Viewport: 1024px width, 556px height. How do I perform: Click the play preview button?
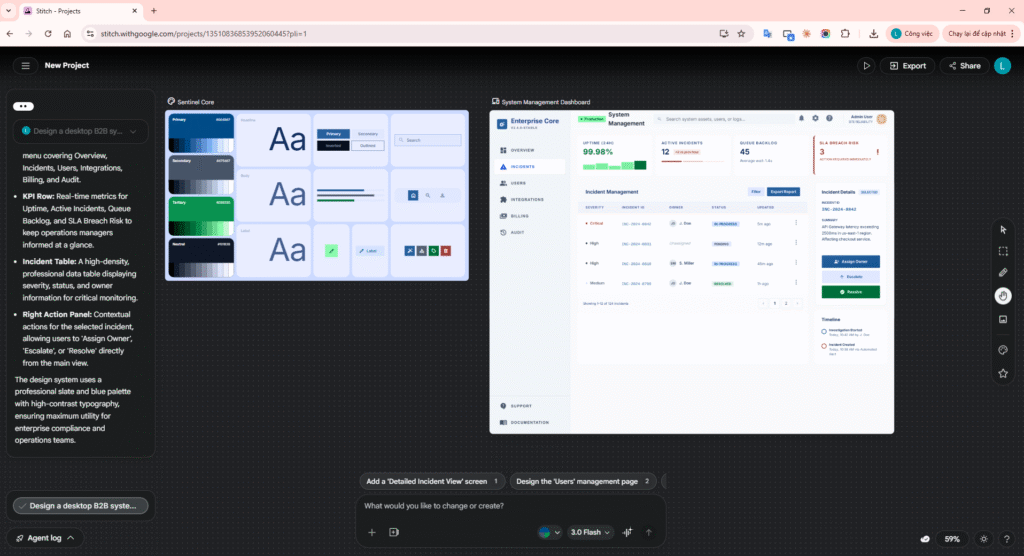(867, 66)
